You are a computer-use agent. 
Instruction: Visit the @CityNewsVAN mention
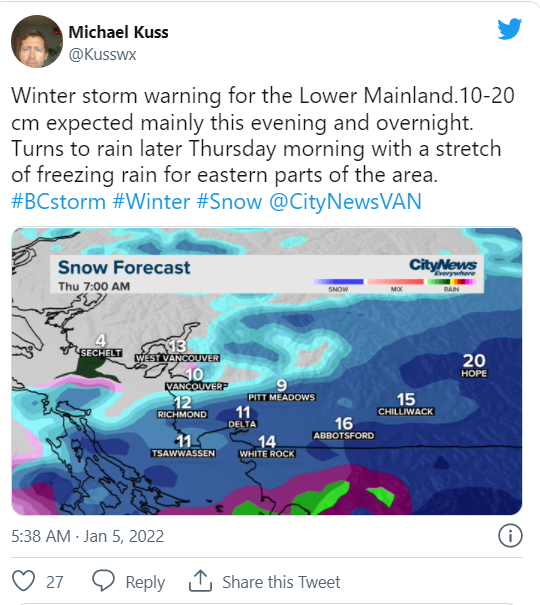345,201
